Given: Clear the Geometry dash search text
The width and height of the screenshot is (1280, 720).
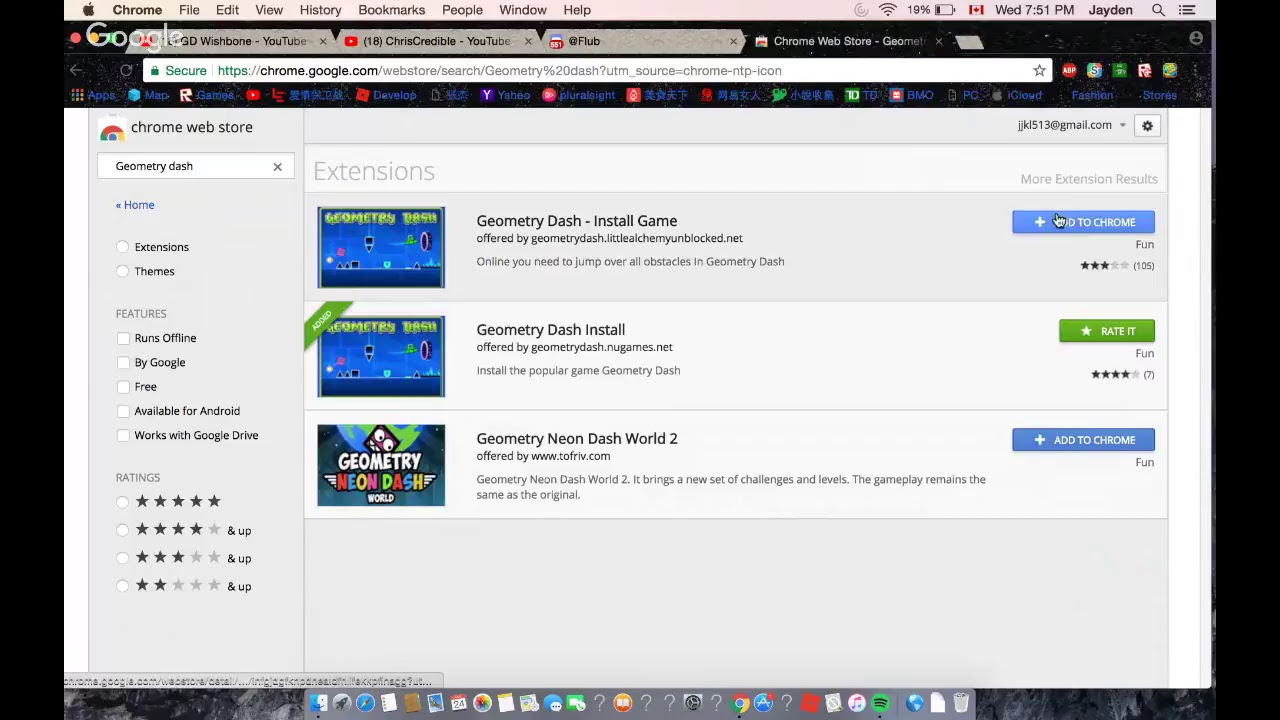Looking at the screenshot, I should click(277, 166).
